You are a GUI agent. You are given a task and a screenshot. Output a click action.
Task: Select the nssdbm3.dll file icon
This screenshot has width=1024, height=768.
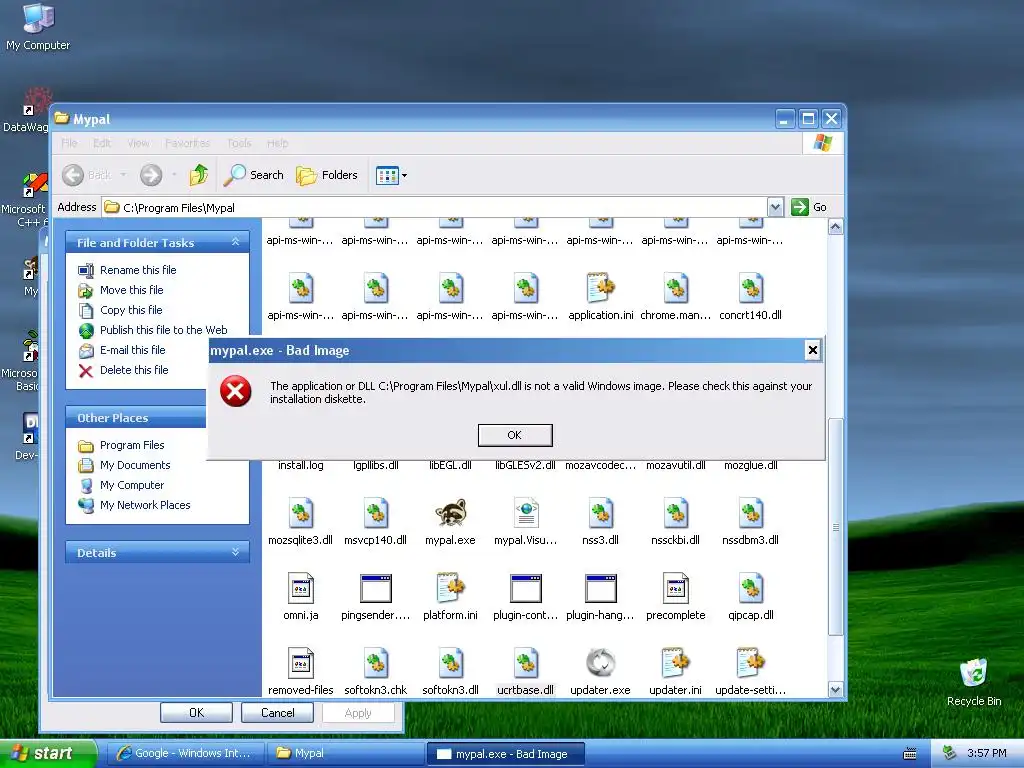point(750,513)
